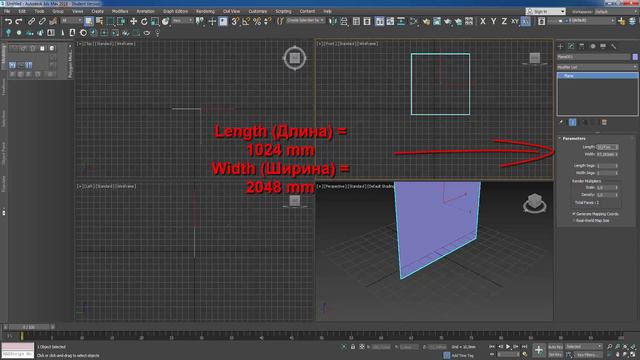This screenshot has height=360, width=640.
Task: Click the Undo arrow icon
Action: [x=8, y=21]
